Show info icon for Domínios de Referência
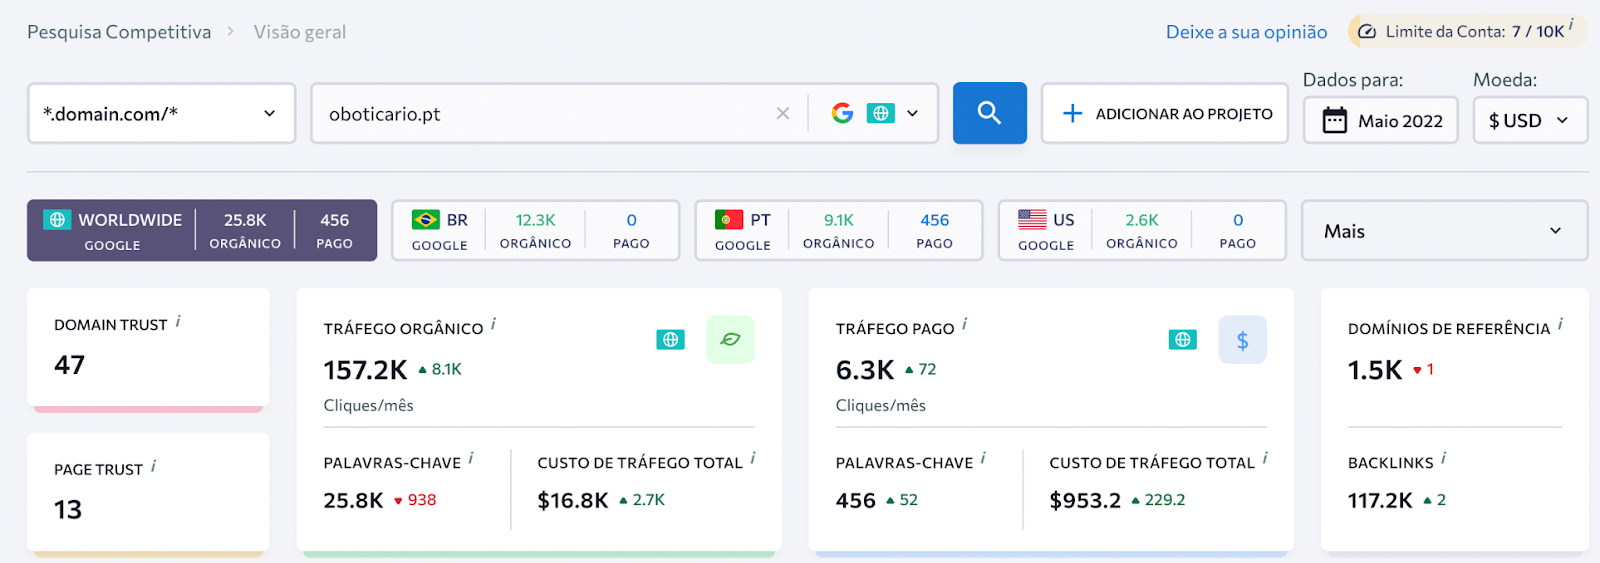Screen dimensions: 1600x563 1560,324
